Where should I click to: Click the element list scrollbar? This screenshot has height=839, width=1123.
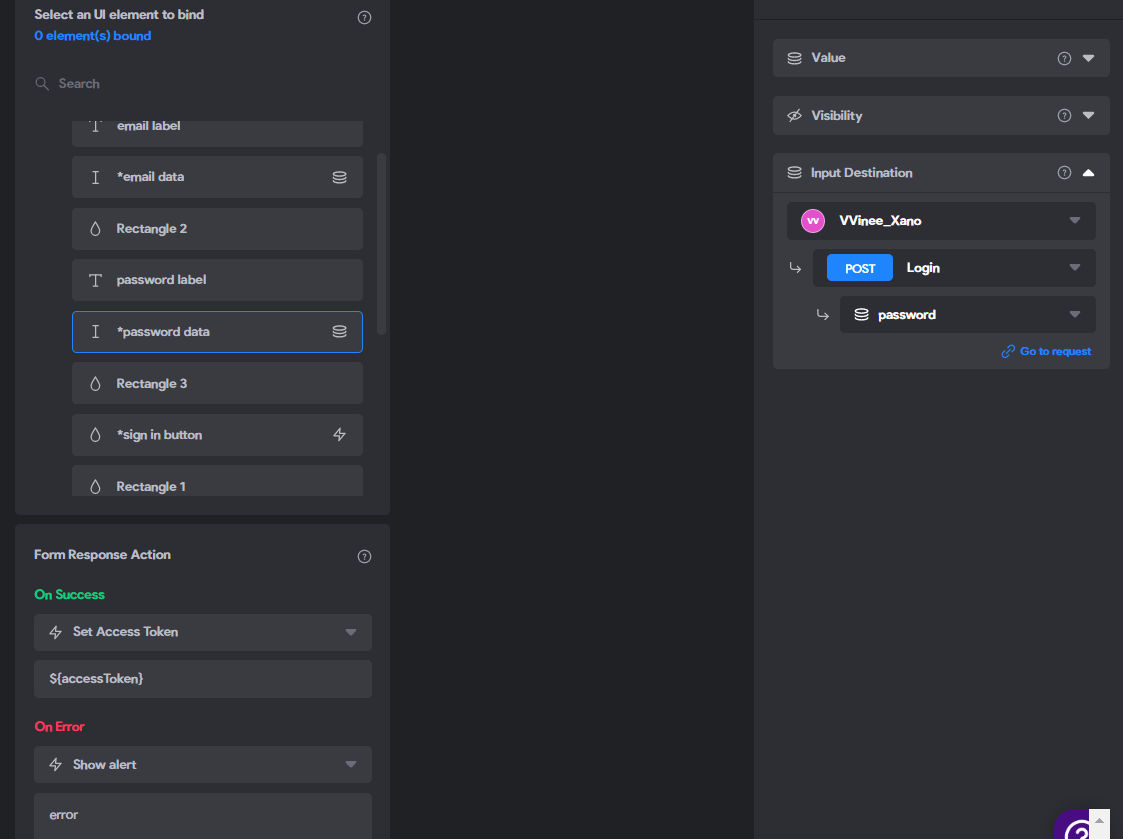(381, 244)
